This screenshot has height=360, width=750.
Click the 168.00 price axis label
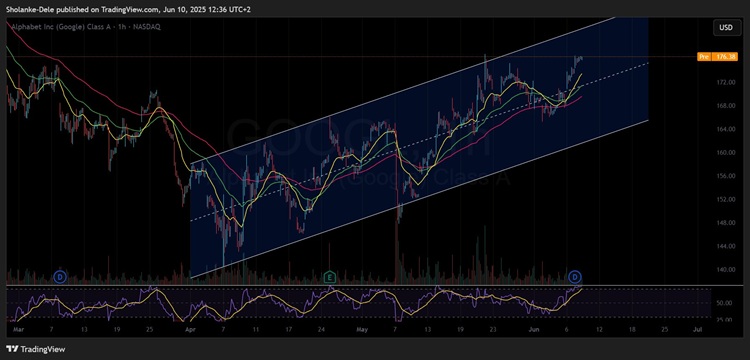point(727,106)
